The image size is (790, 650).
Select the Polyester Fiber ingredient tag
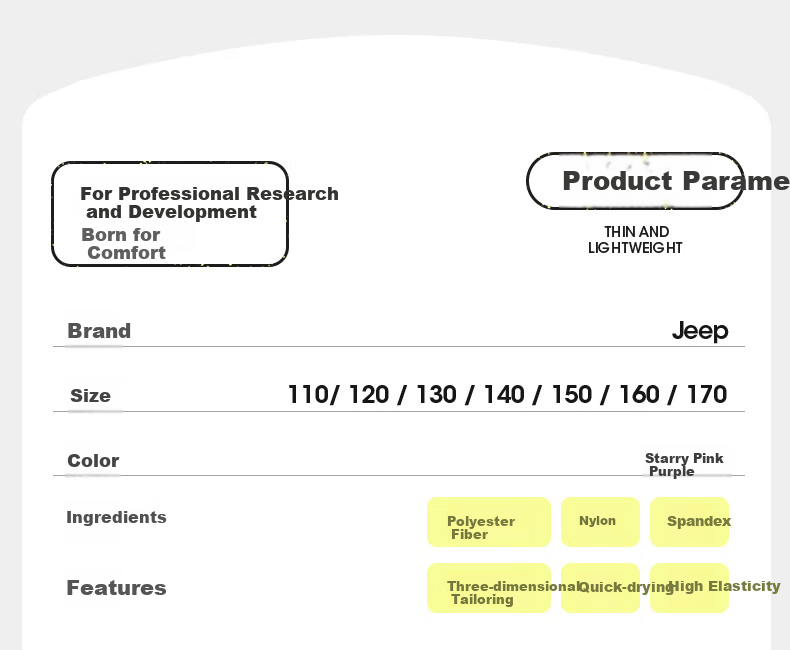pyautogui.click(x=489, y=522)
